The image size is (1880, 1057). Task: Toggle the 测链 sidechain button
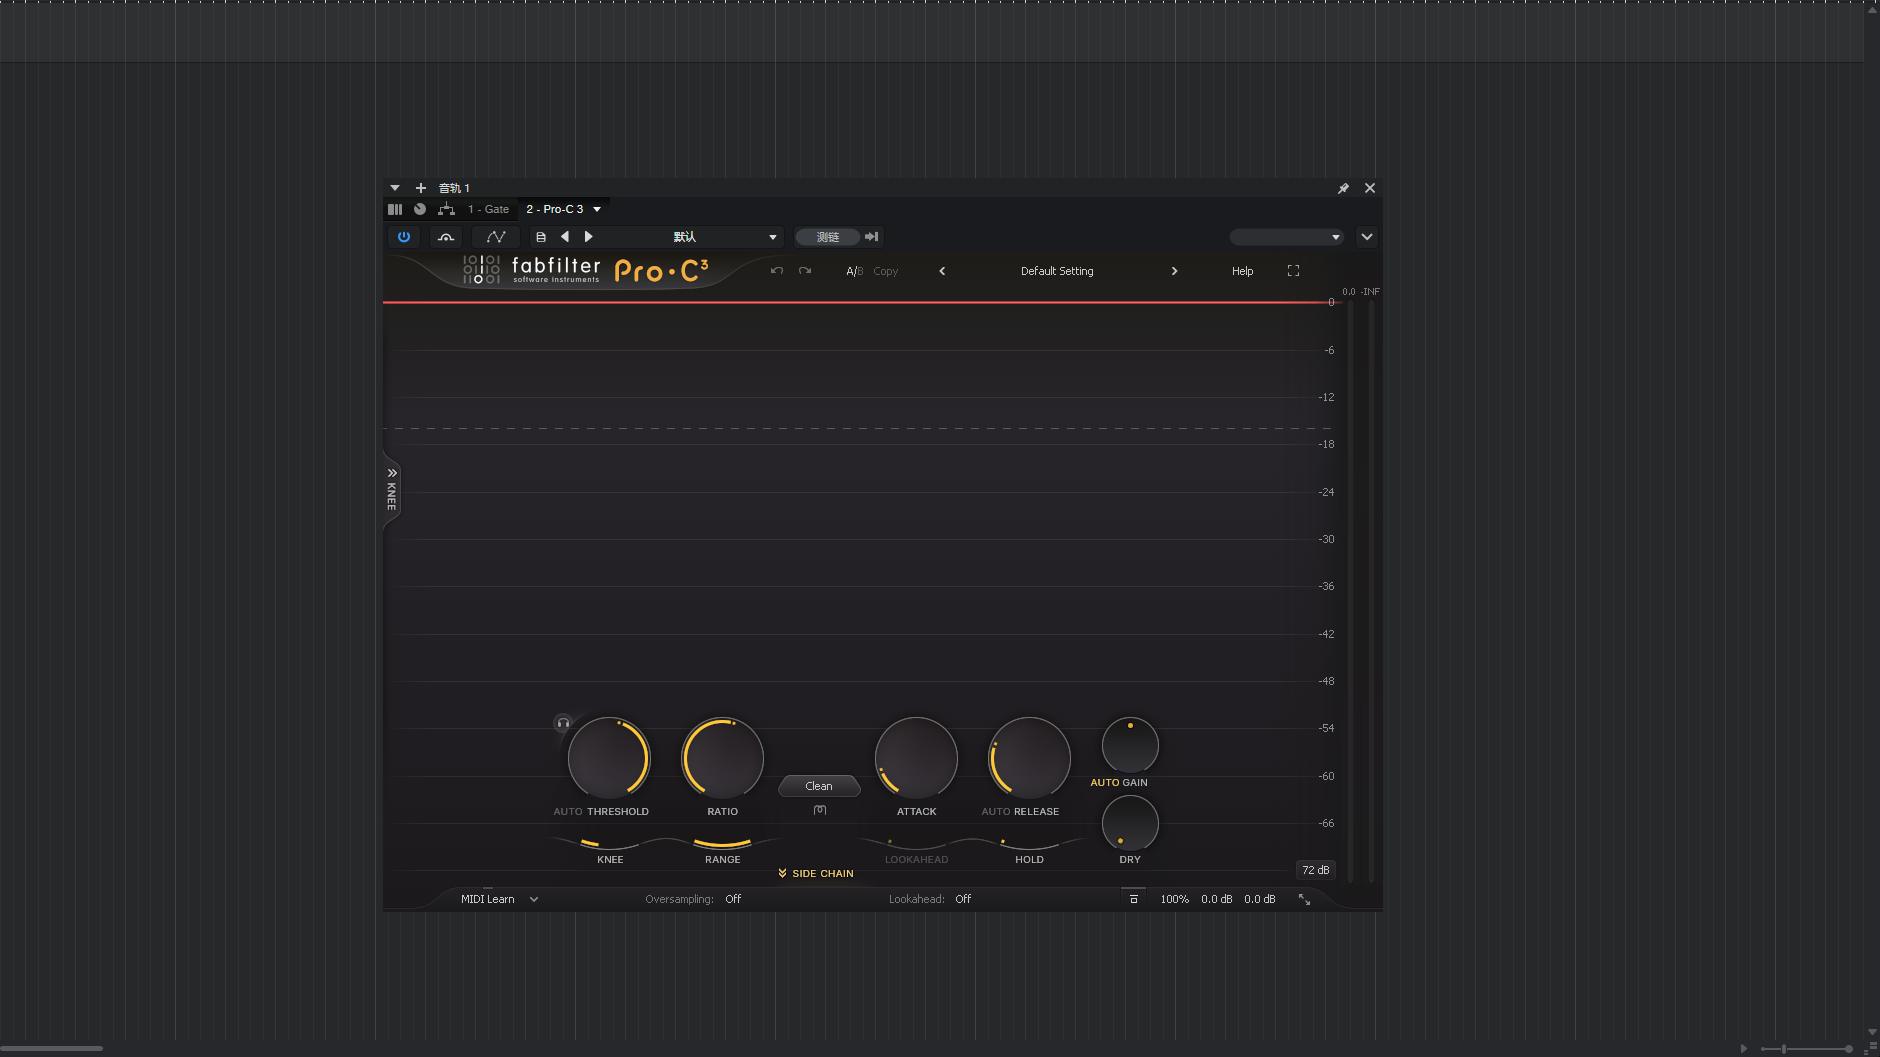click(x=825, y=237)
